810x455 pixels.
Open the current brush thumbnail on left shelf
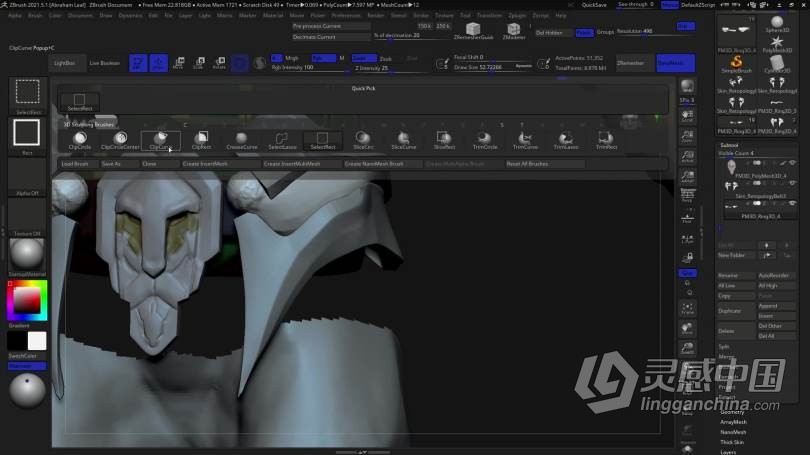pyautogui.click(x=28, y=95)
